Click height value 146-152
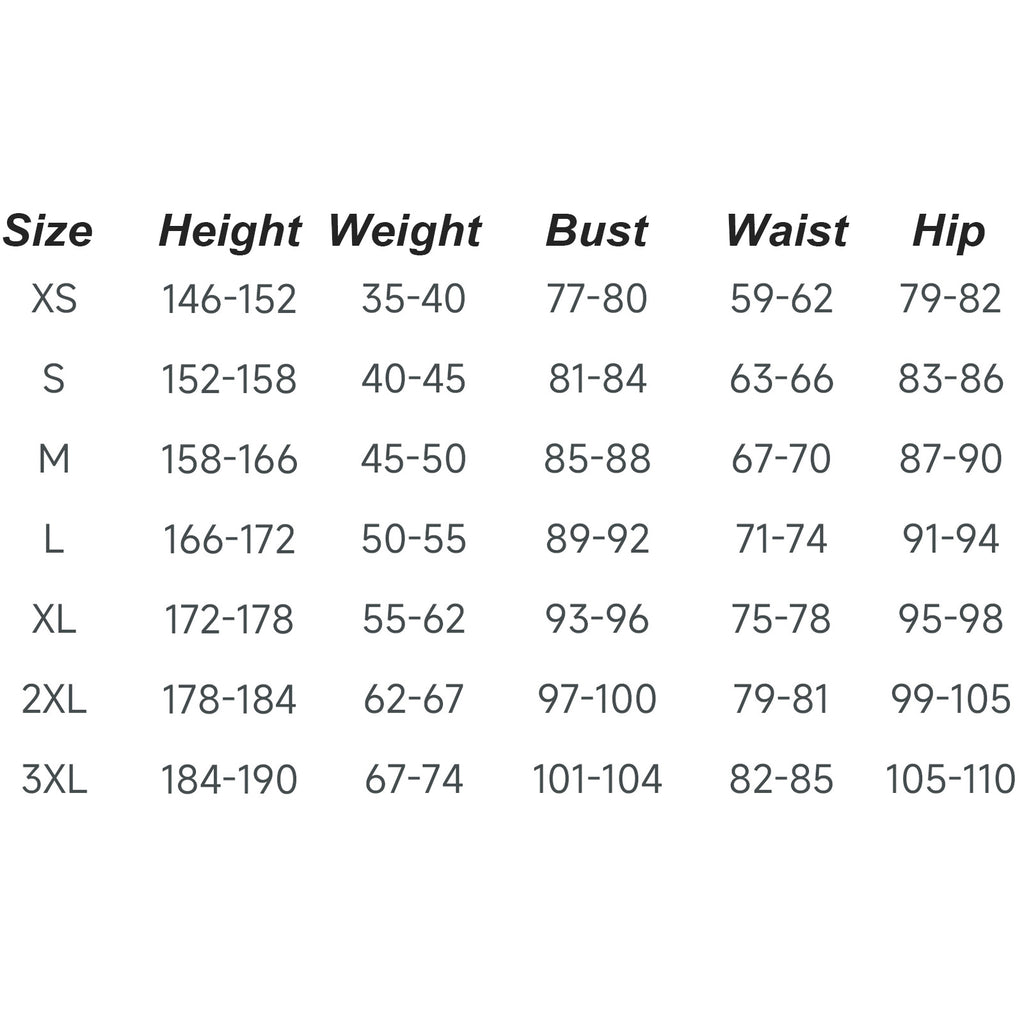The width and height of the screenshot is (1024, 1024). coord(229,299)
